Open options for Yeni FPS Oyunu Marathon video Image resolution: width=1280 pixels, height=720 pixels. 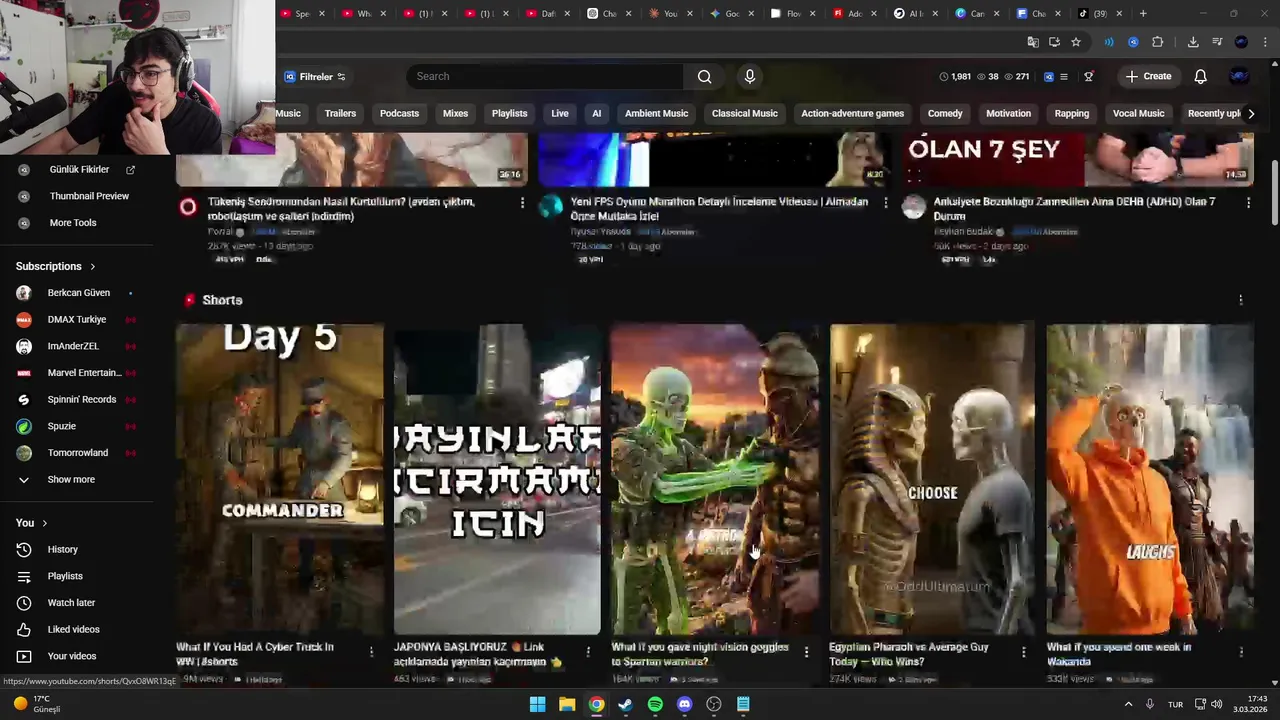click(x=885, y=203)
